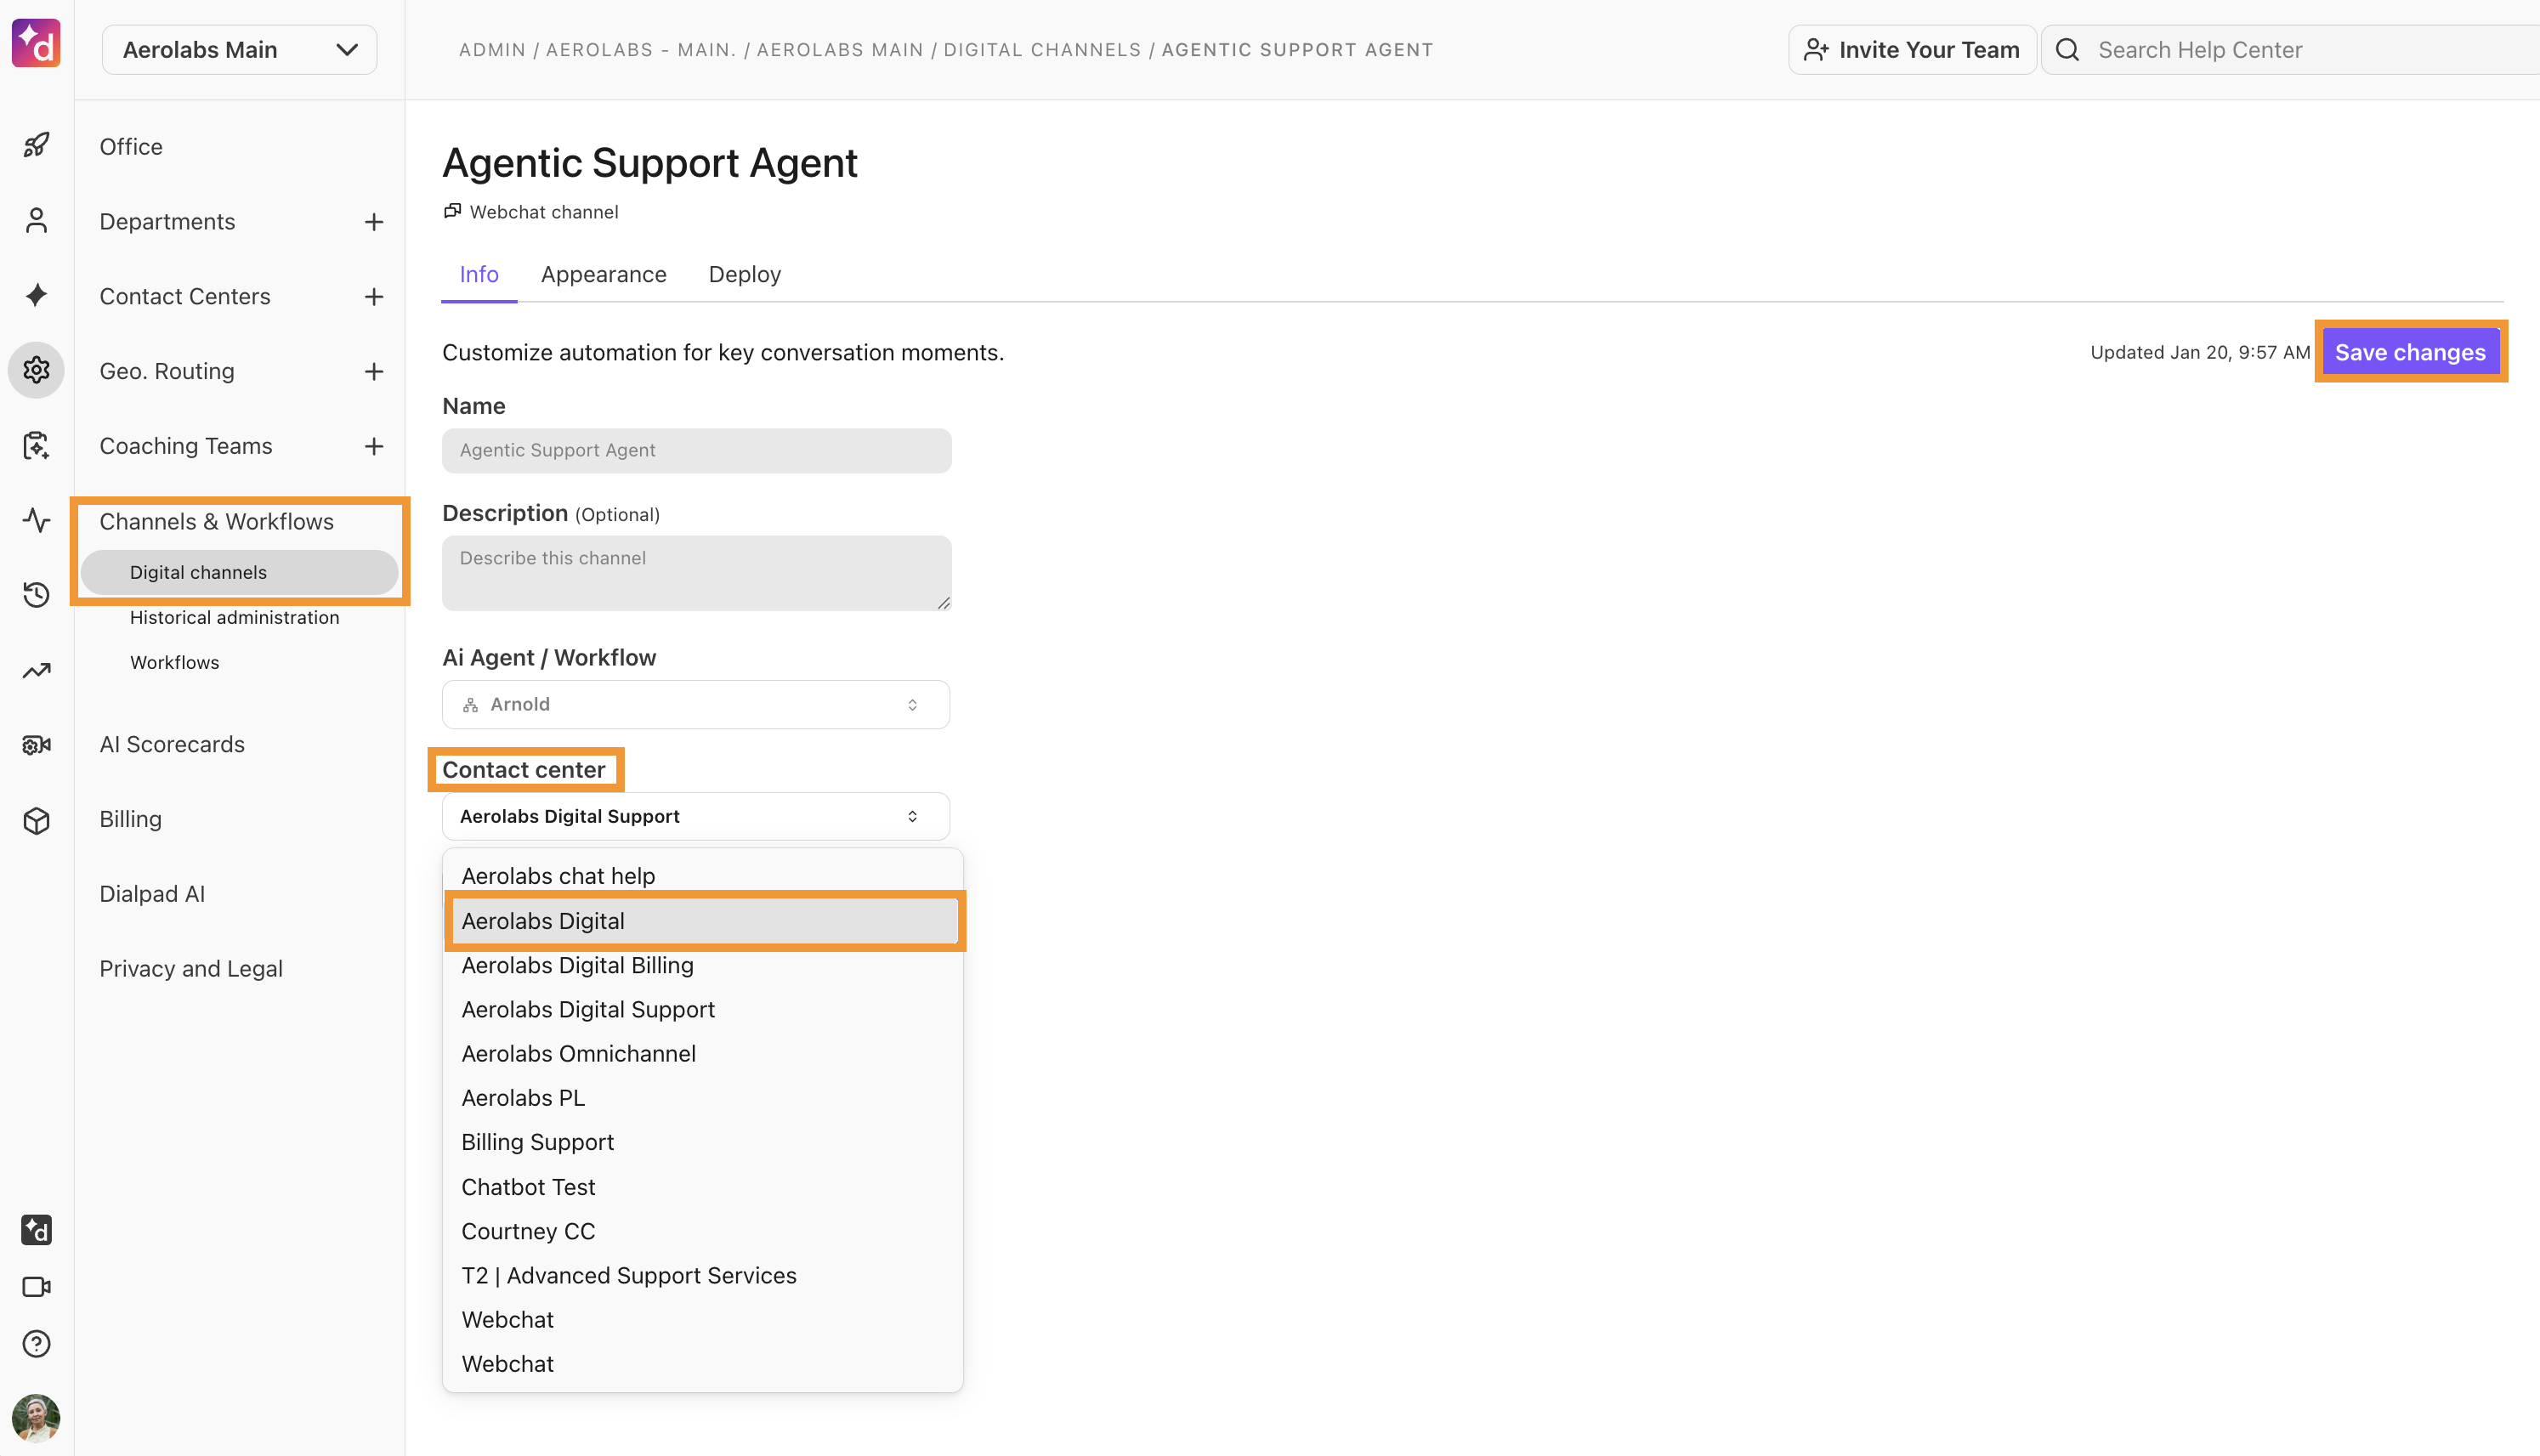Open the camera settings icon in sidebar

coord(36,745)
